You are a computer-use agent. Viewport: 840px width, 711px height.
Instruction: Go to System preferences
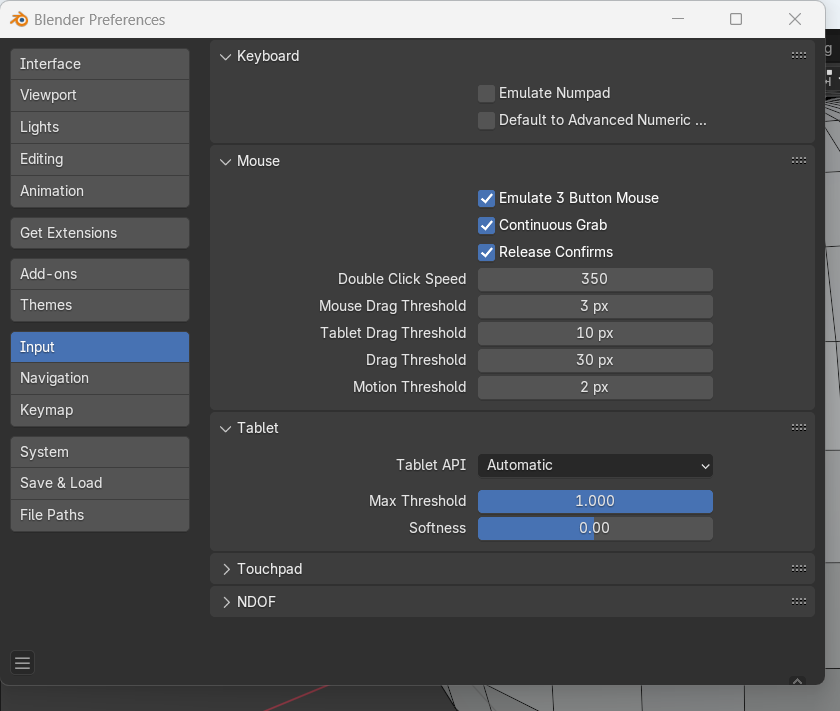click(x=100, y=452)
